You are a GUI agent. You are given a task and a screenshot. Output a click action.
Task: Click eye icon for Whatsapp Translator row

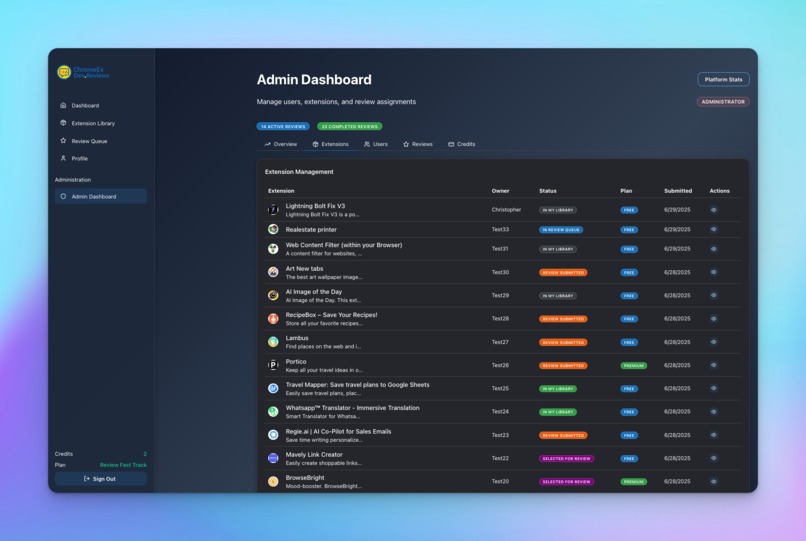pos(713,411)
